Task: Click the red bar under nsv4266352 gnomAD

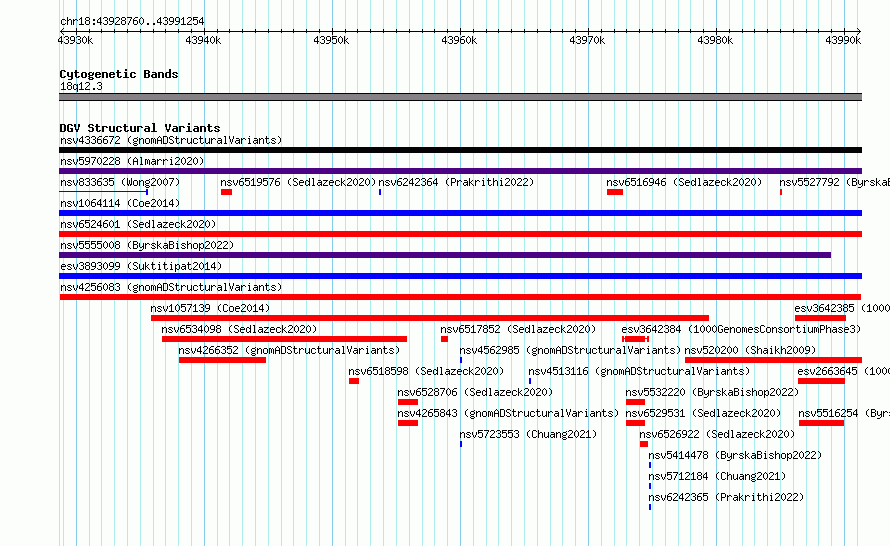Action: [222, 360]
